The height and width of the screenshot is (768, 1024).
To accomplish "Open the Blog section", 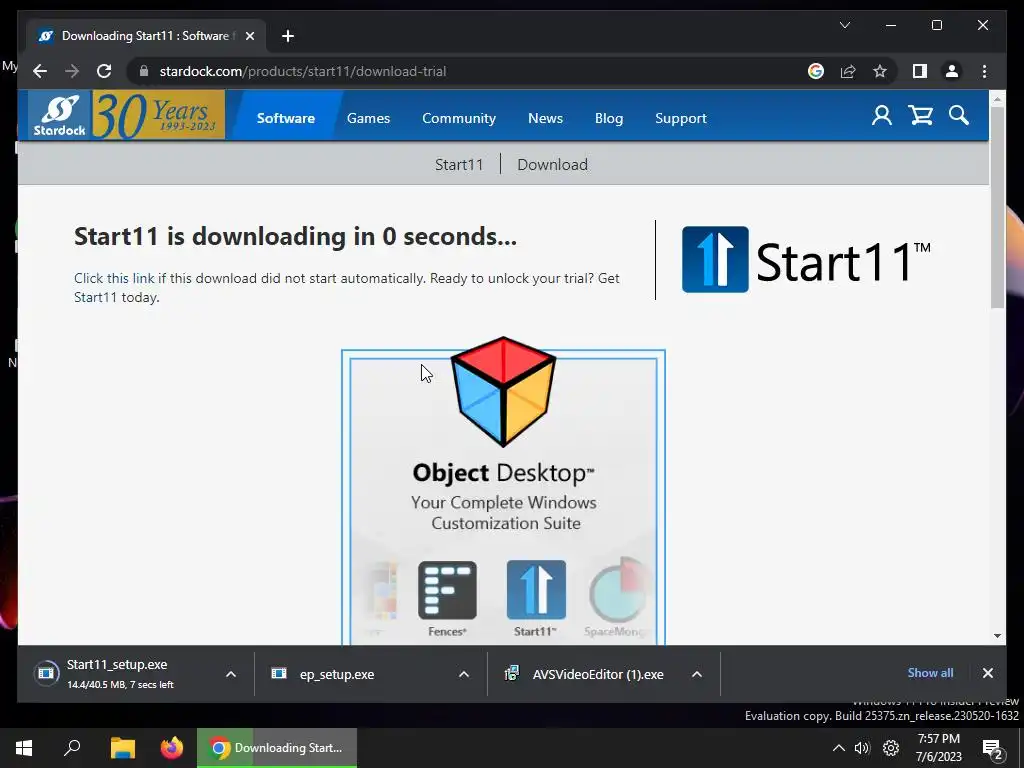I will pyautogui.click(x=609, y=118).
